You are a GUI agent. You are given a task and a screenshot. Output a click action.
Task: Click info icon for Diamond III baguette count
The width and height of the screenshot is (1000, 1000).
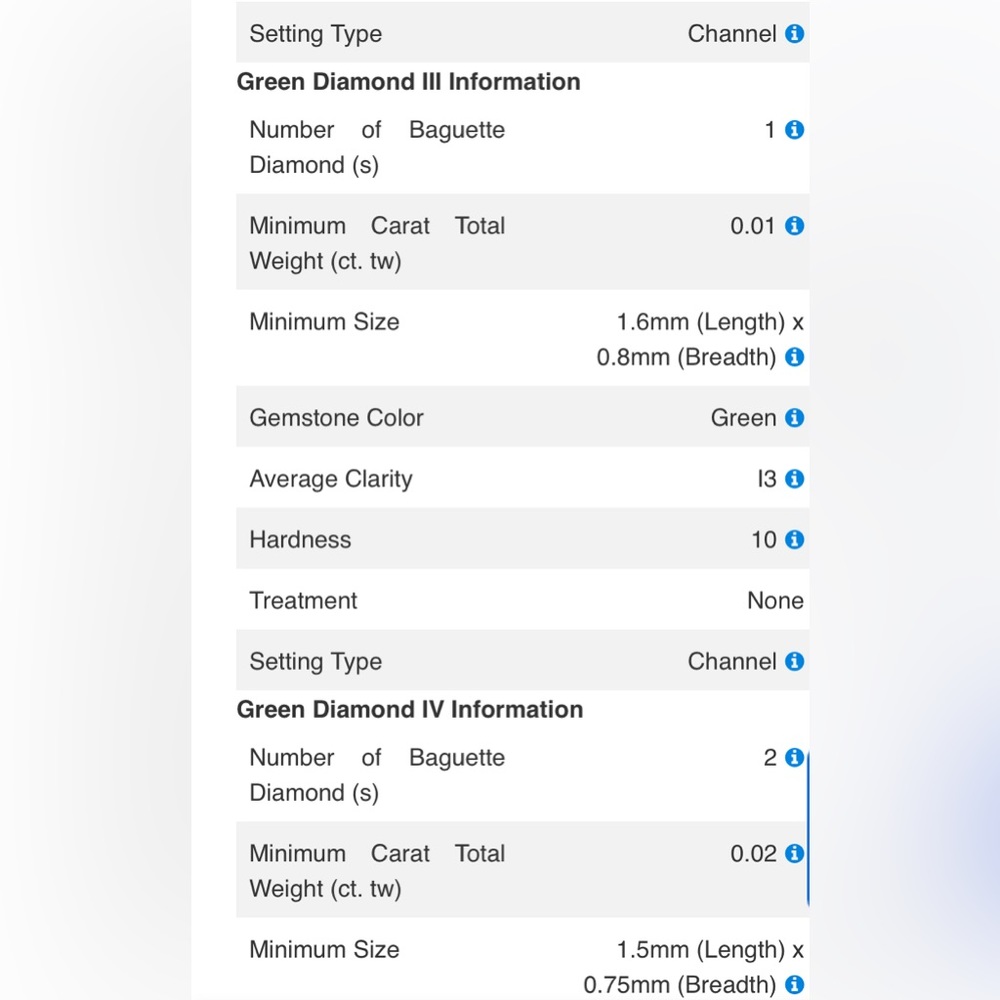pos(794,129)
